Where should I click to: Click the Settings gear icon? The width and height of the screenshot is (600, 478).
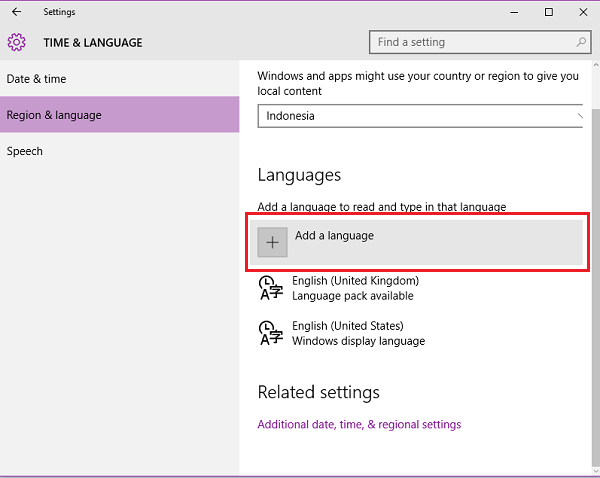click(x=16, y=42)
